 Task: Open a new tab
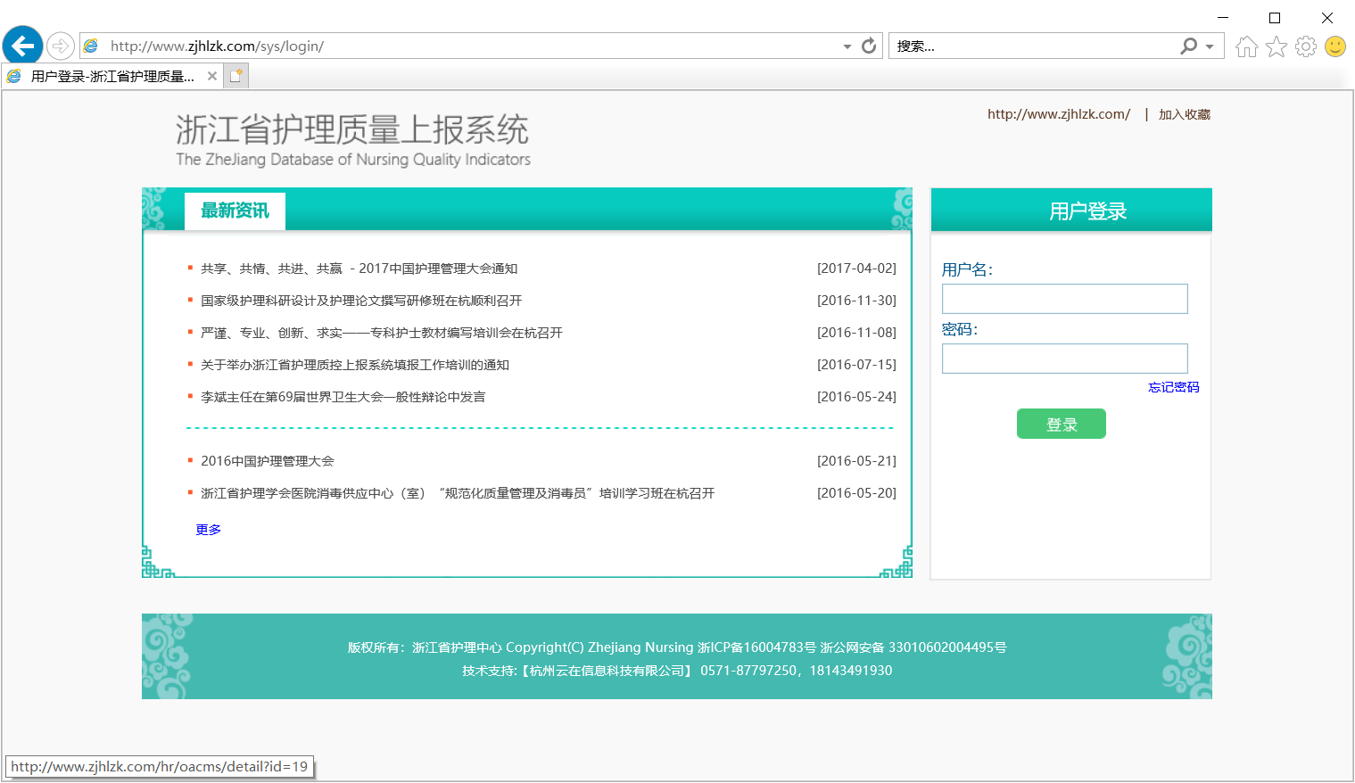point(236,76)
